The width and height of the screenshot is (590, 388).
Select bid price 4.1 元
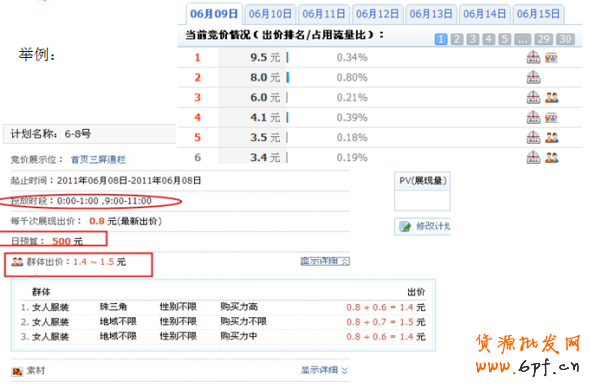pyautogui.click(x=265, y=117)
